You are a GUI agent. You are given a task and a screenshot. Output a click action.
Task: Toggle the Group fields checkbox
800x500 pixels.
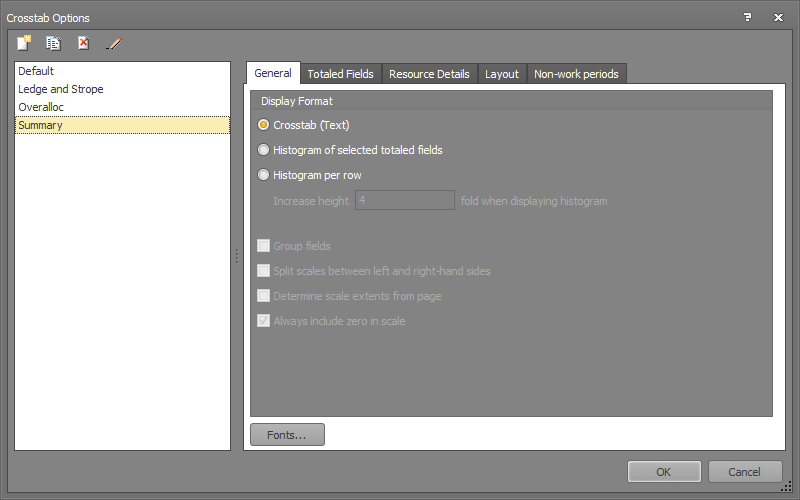[264, 246]
